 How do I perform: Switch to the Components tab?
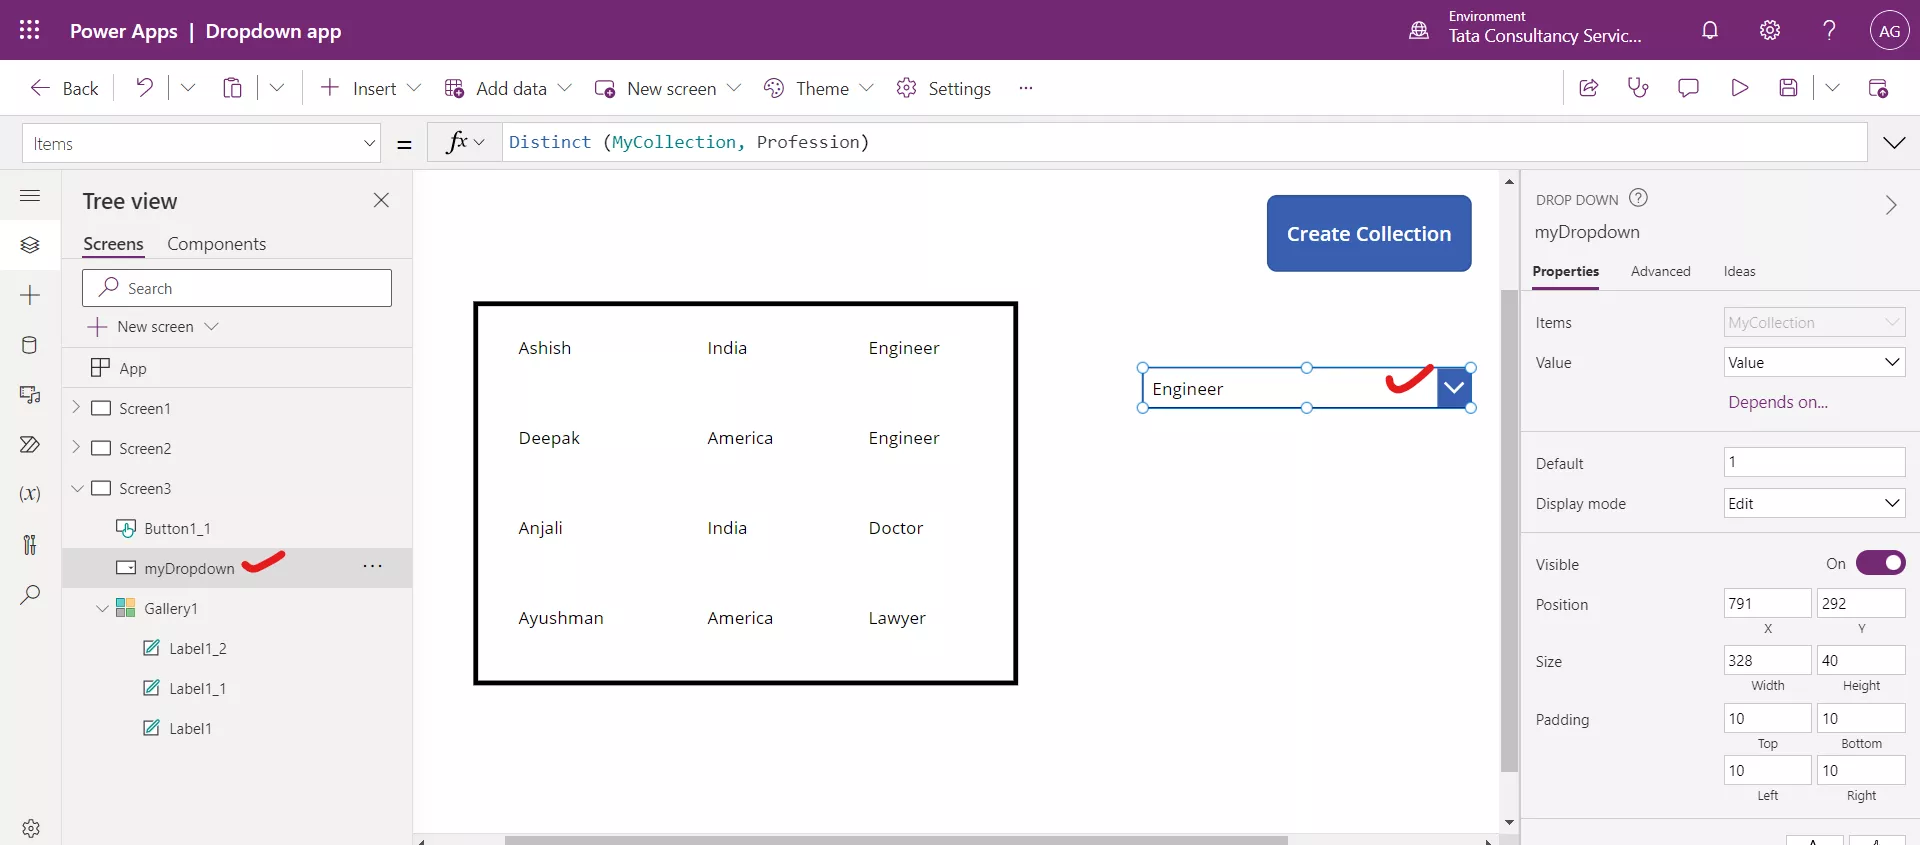[216, 244]
